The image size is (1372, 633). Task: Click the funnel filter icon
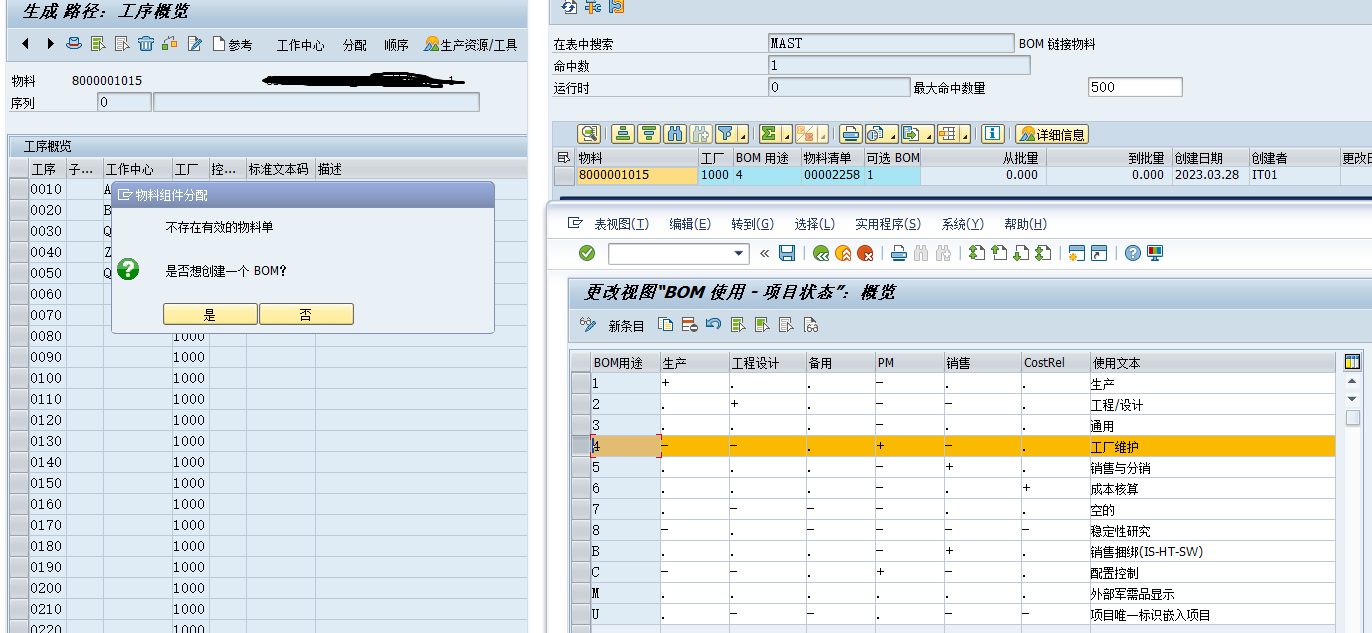click(x=725, y=134)
